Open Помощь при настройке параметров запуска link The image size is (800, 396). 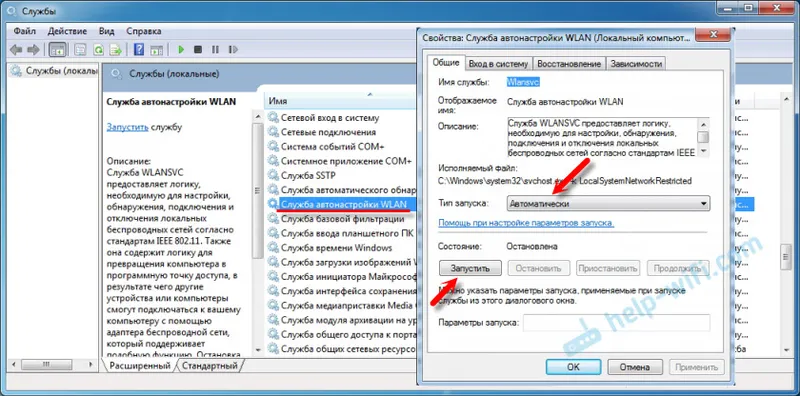point(526,223)
